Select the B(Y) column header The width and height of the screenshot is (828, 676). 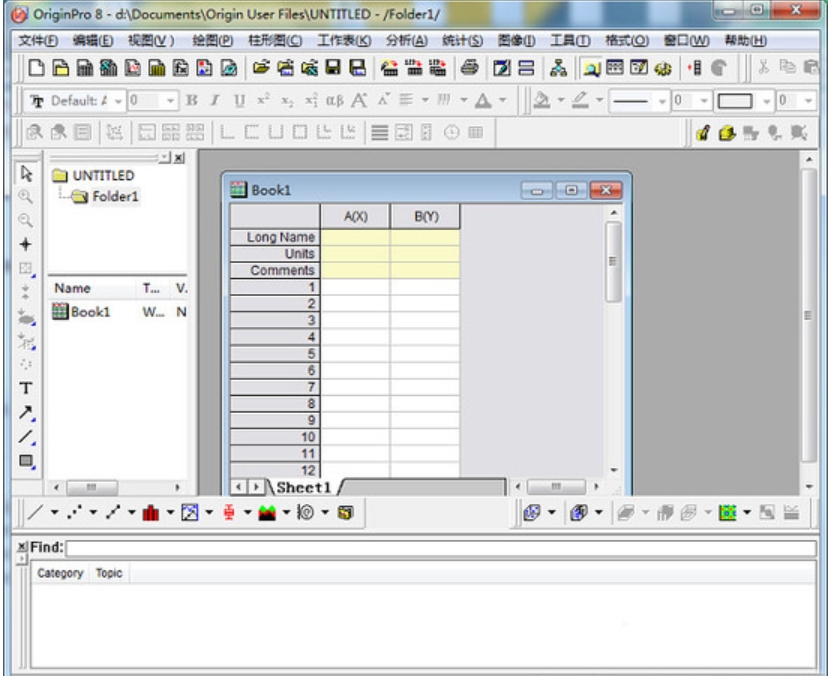pos(426,217)
